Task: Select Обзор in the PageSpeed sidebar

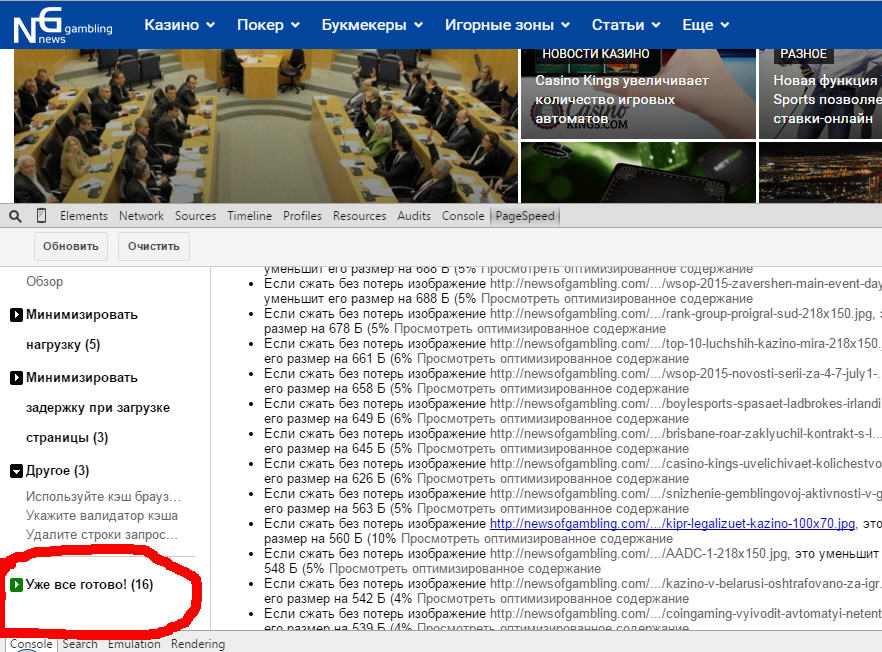Action: point(45,282)
